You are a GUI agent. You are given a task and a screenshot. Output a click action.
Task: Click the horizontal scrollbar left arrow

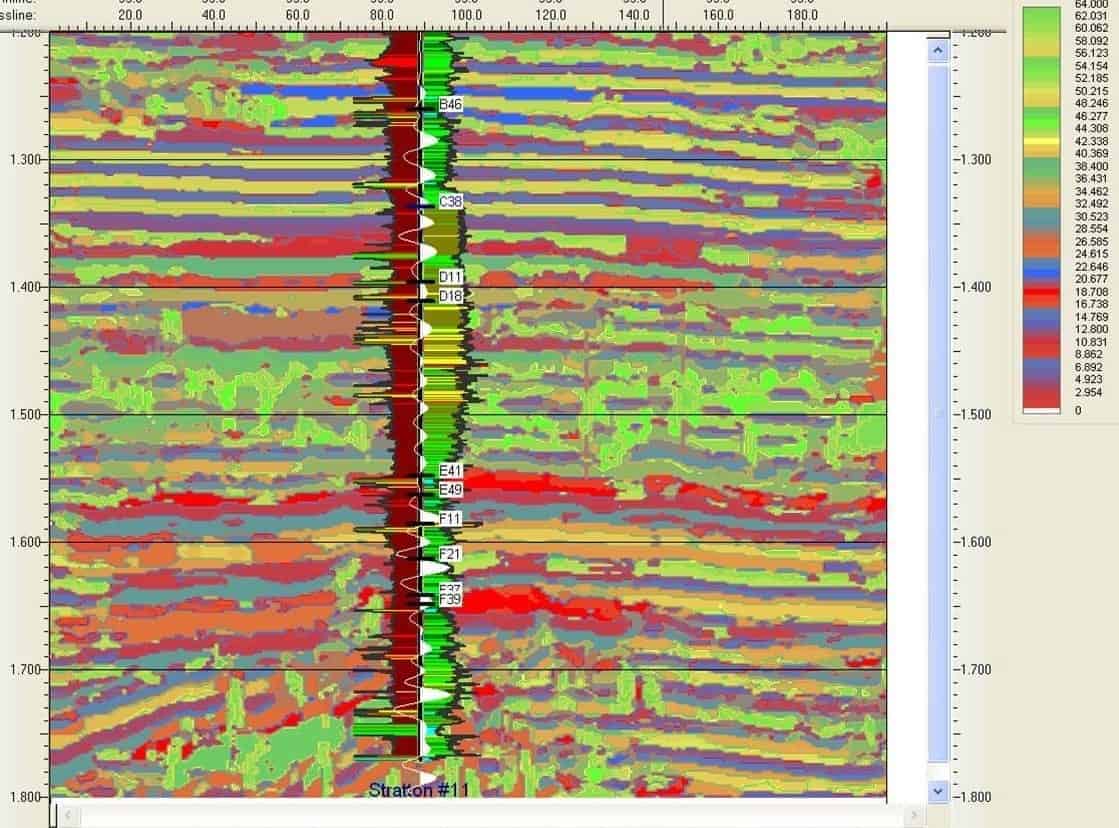[68, 814]
